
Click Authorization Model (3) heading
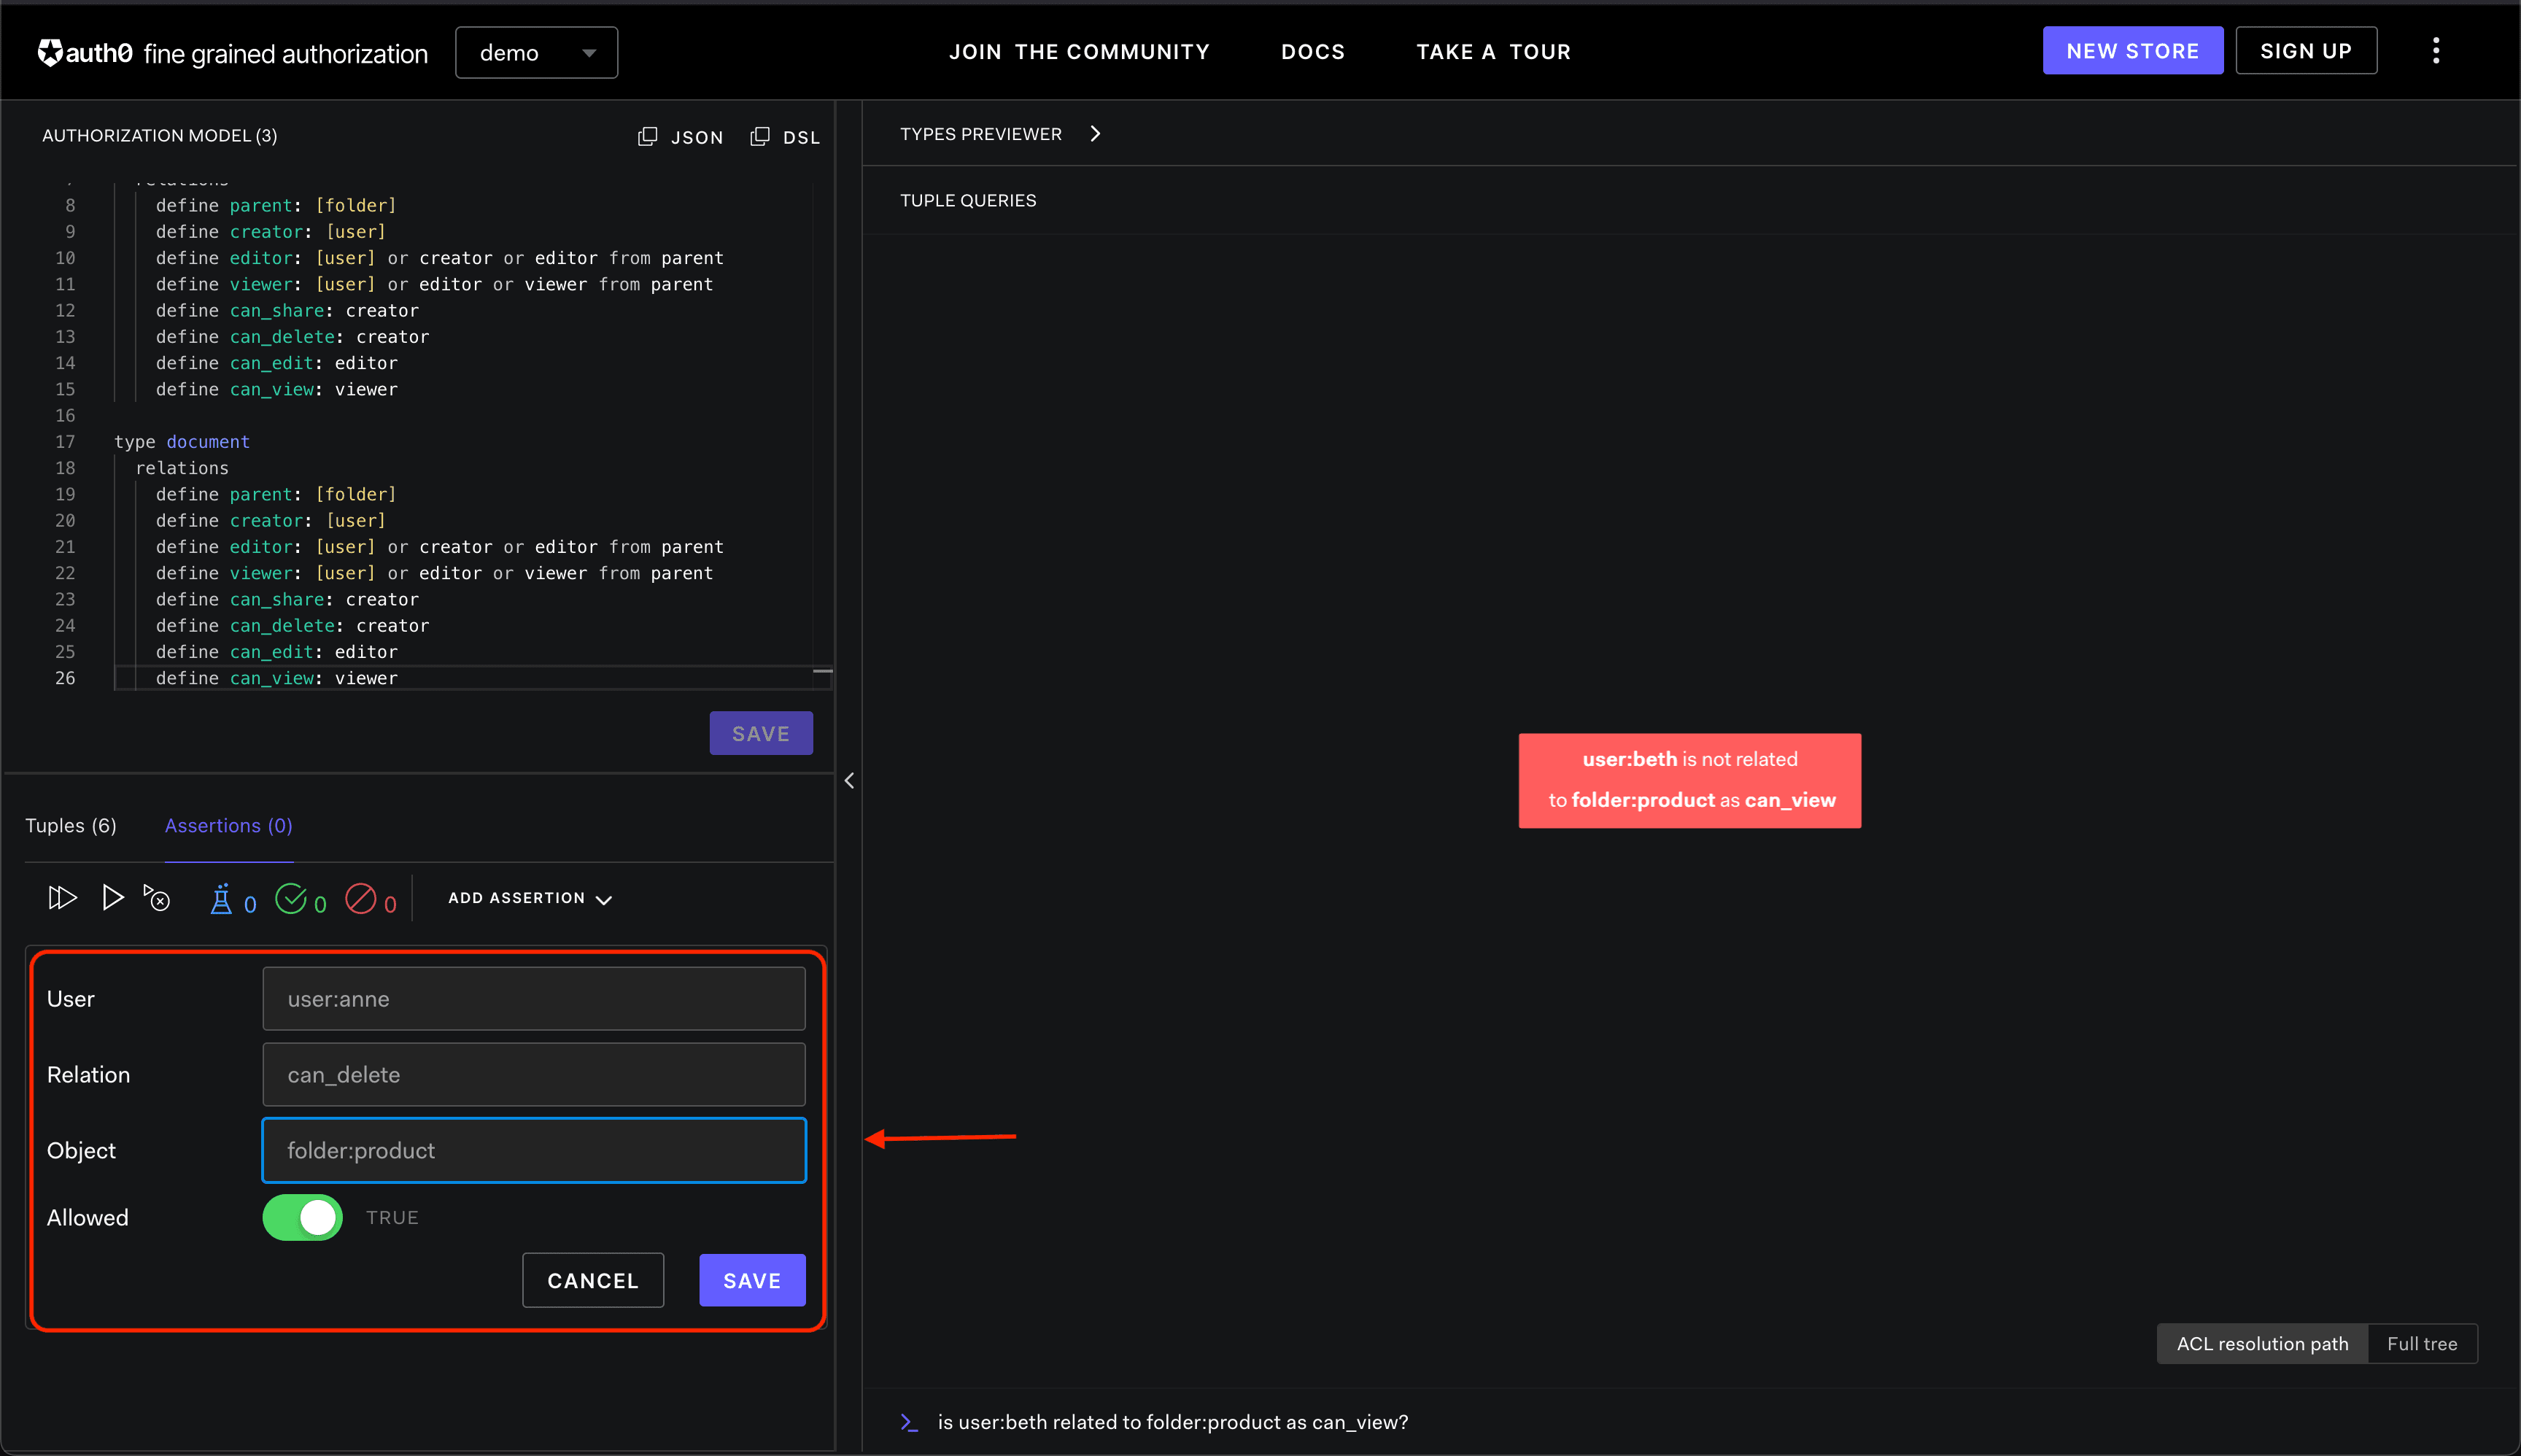160,136
